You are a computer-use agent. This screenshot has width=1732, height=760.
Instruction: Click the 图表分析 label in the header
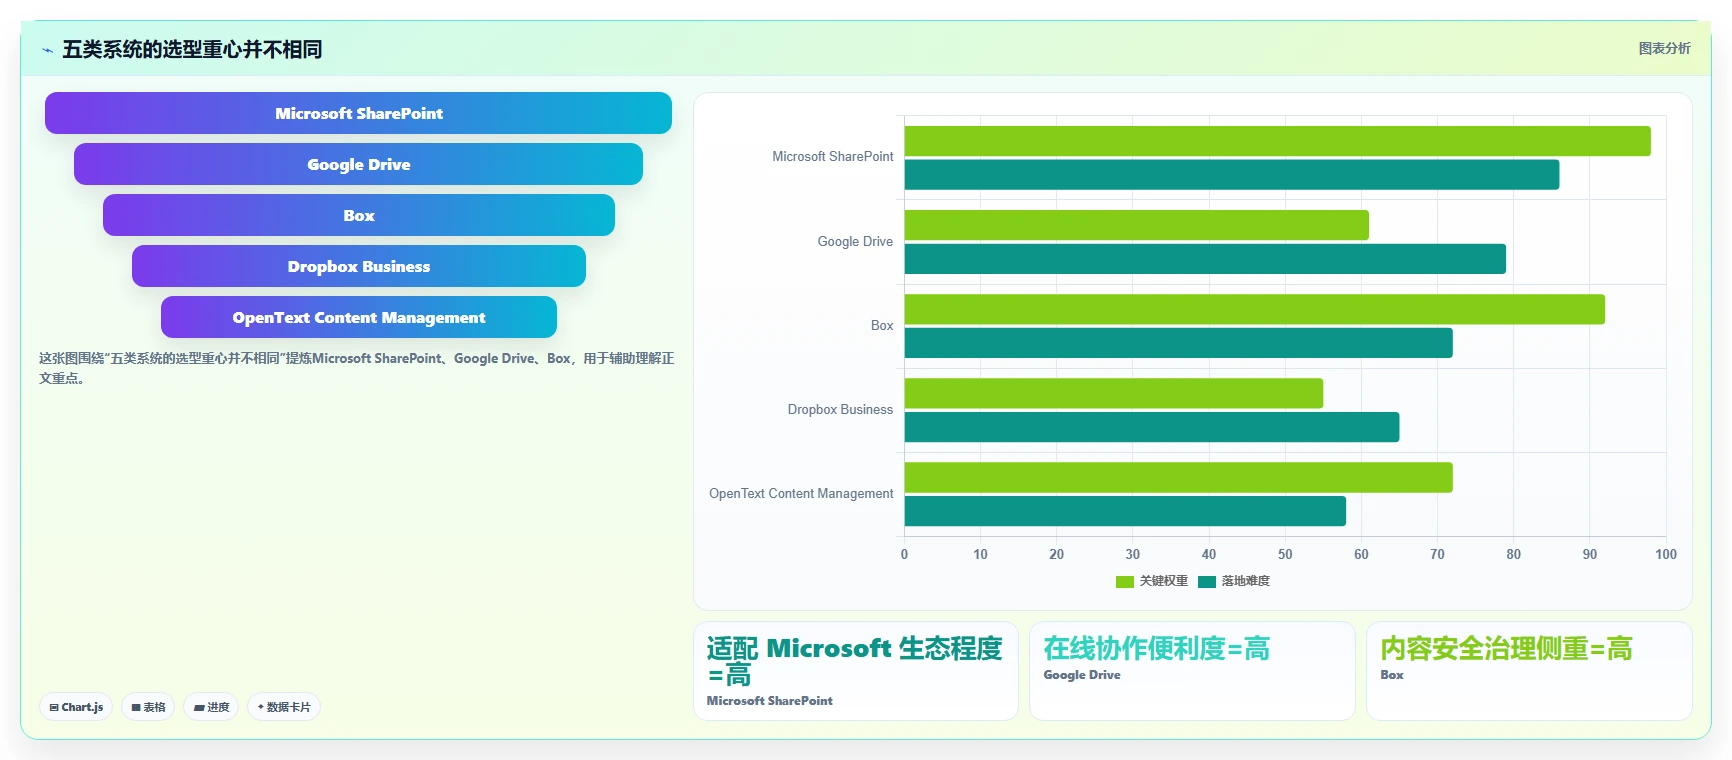1664,48
